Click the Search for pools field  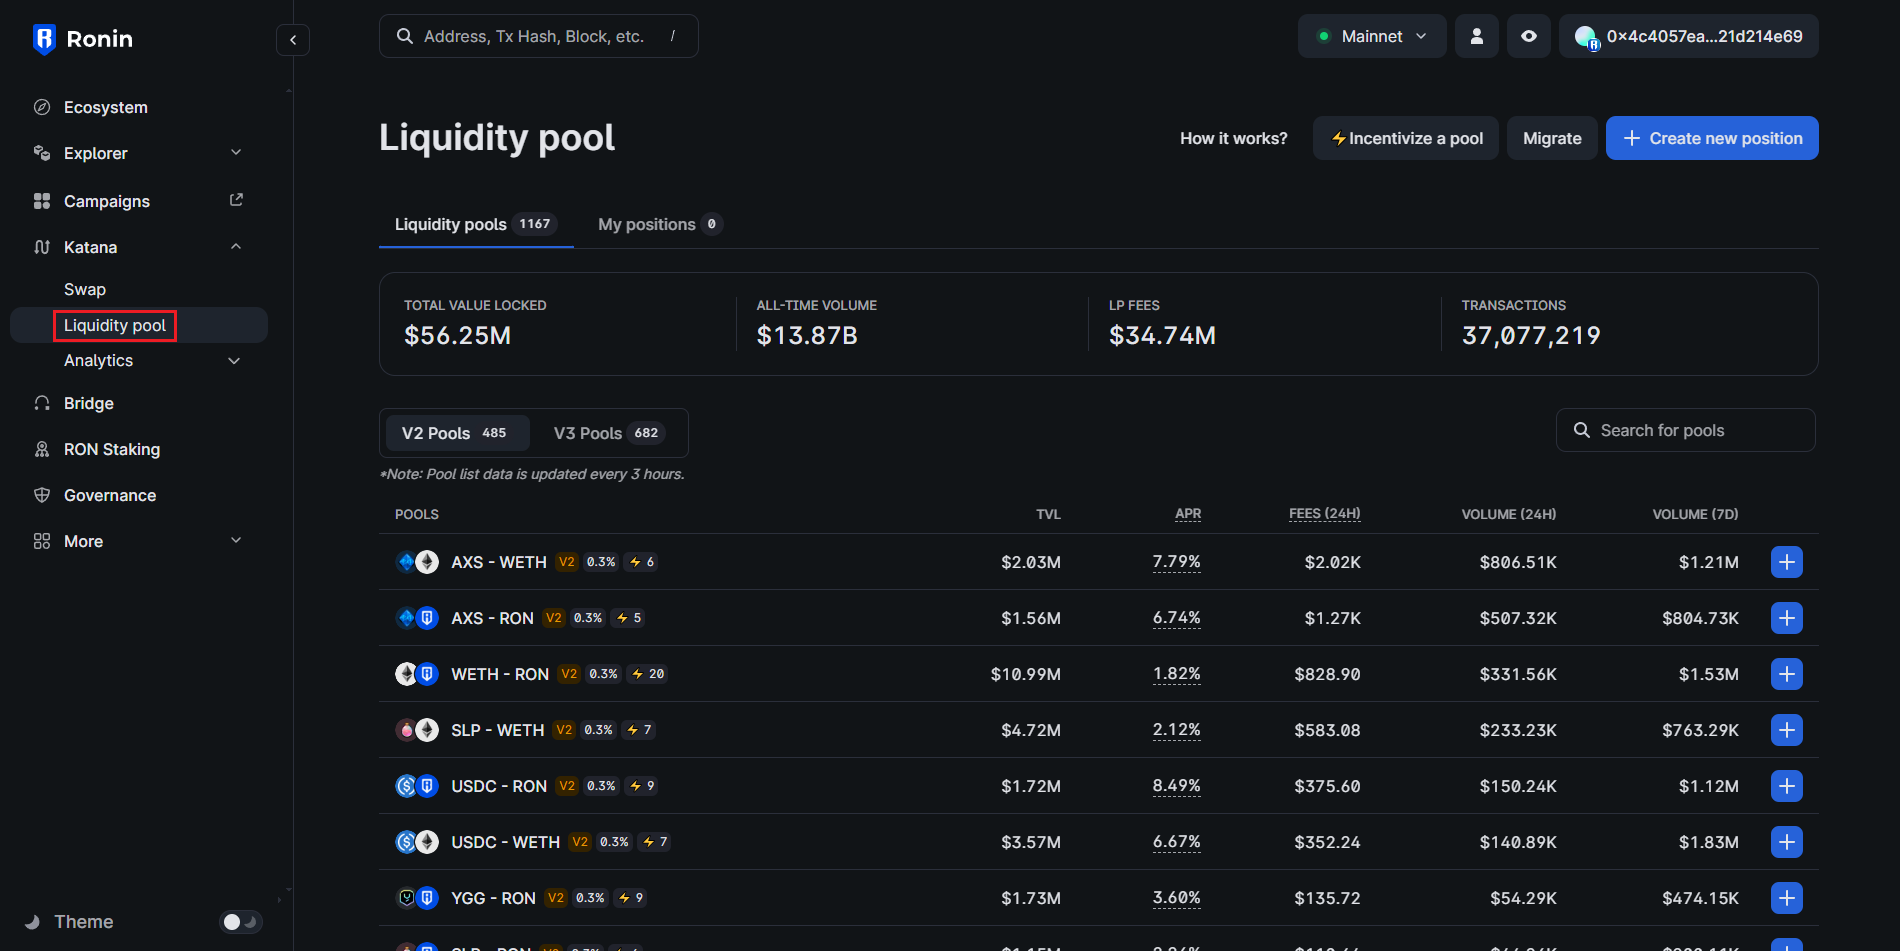[x=1685, y=429]
